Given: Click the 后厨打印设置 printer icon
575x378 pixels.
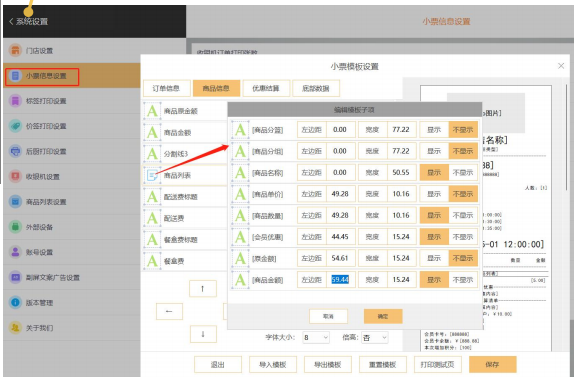Looking at the screenshot, I should (15, 151).
